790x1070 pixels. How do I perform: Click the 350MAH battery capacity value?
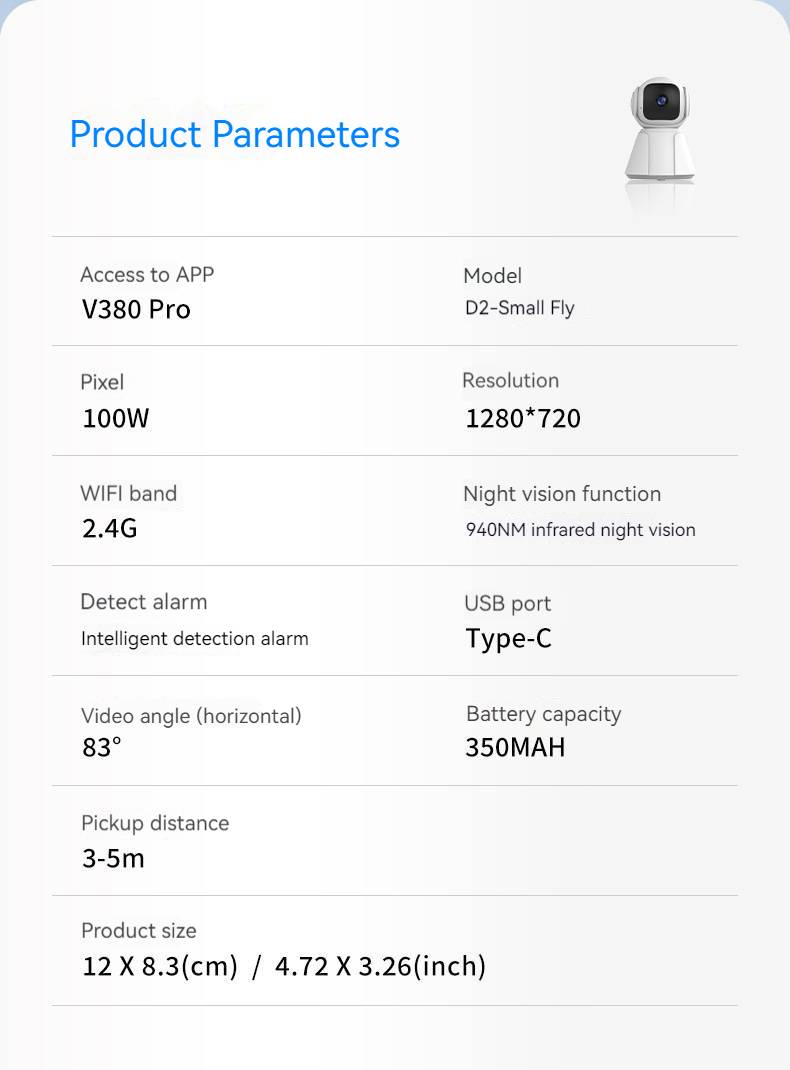point(515,747)
